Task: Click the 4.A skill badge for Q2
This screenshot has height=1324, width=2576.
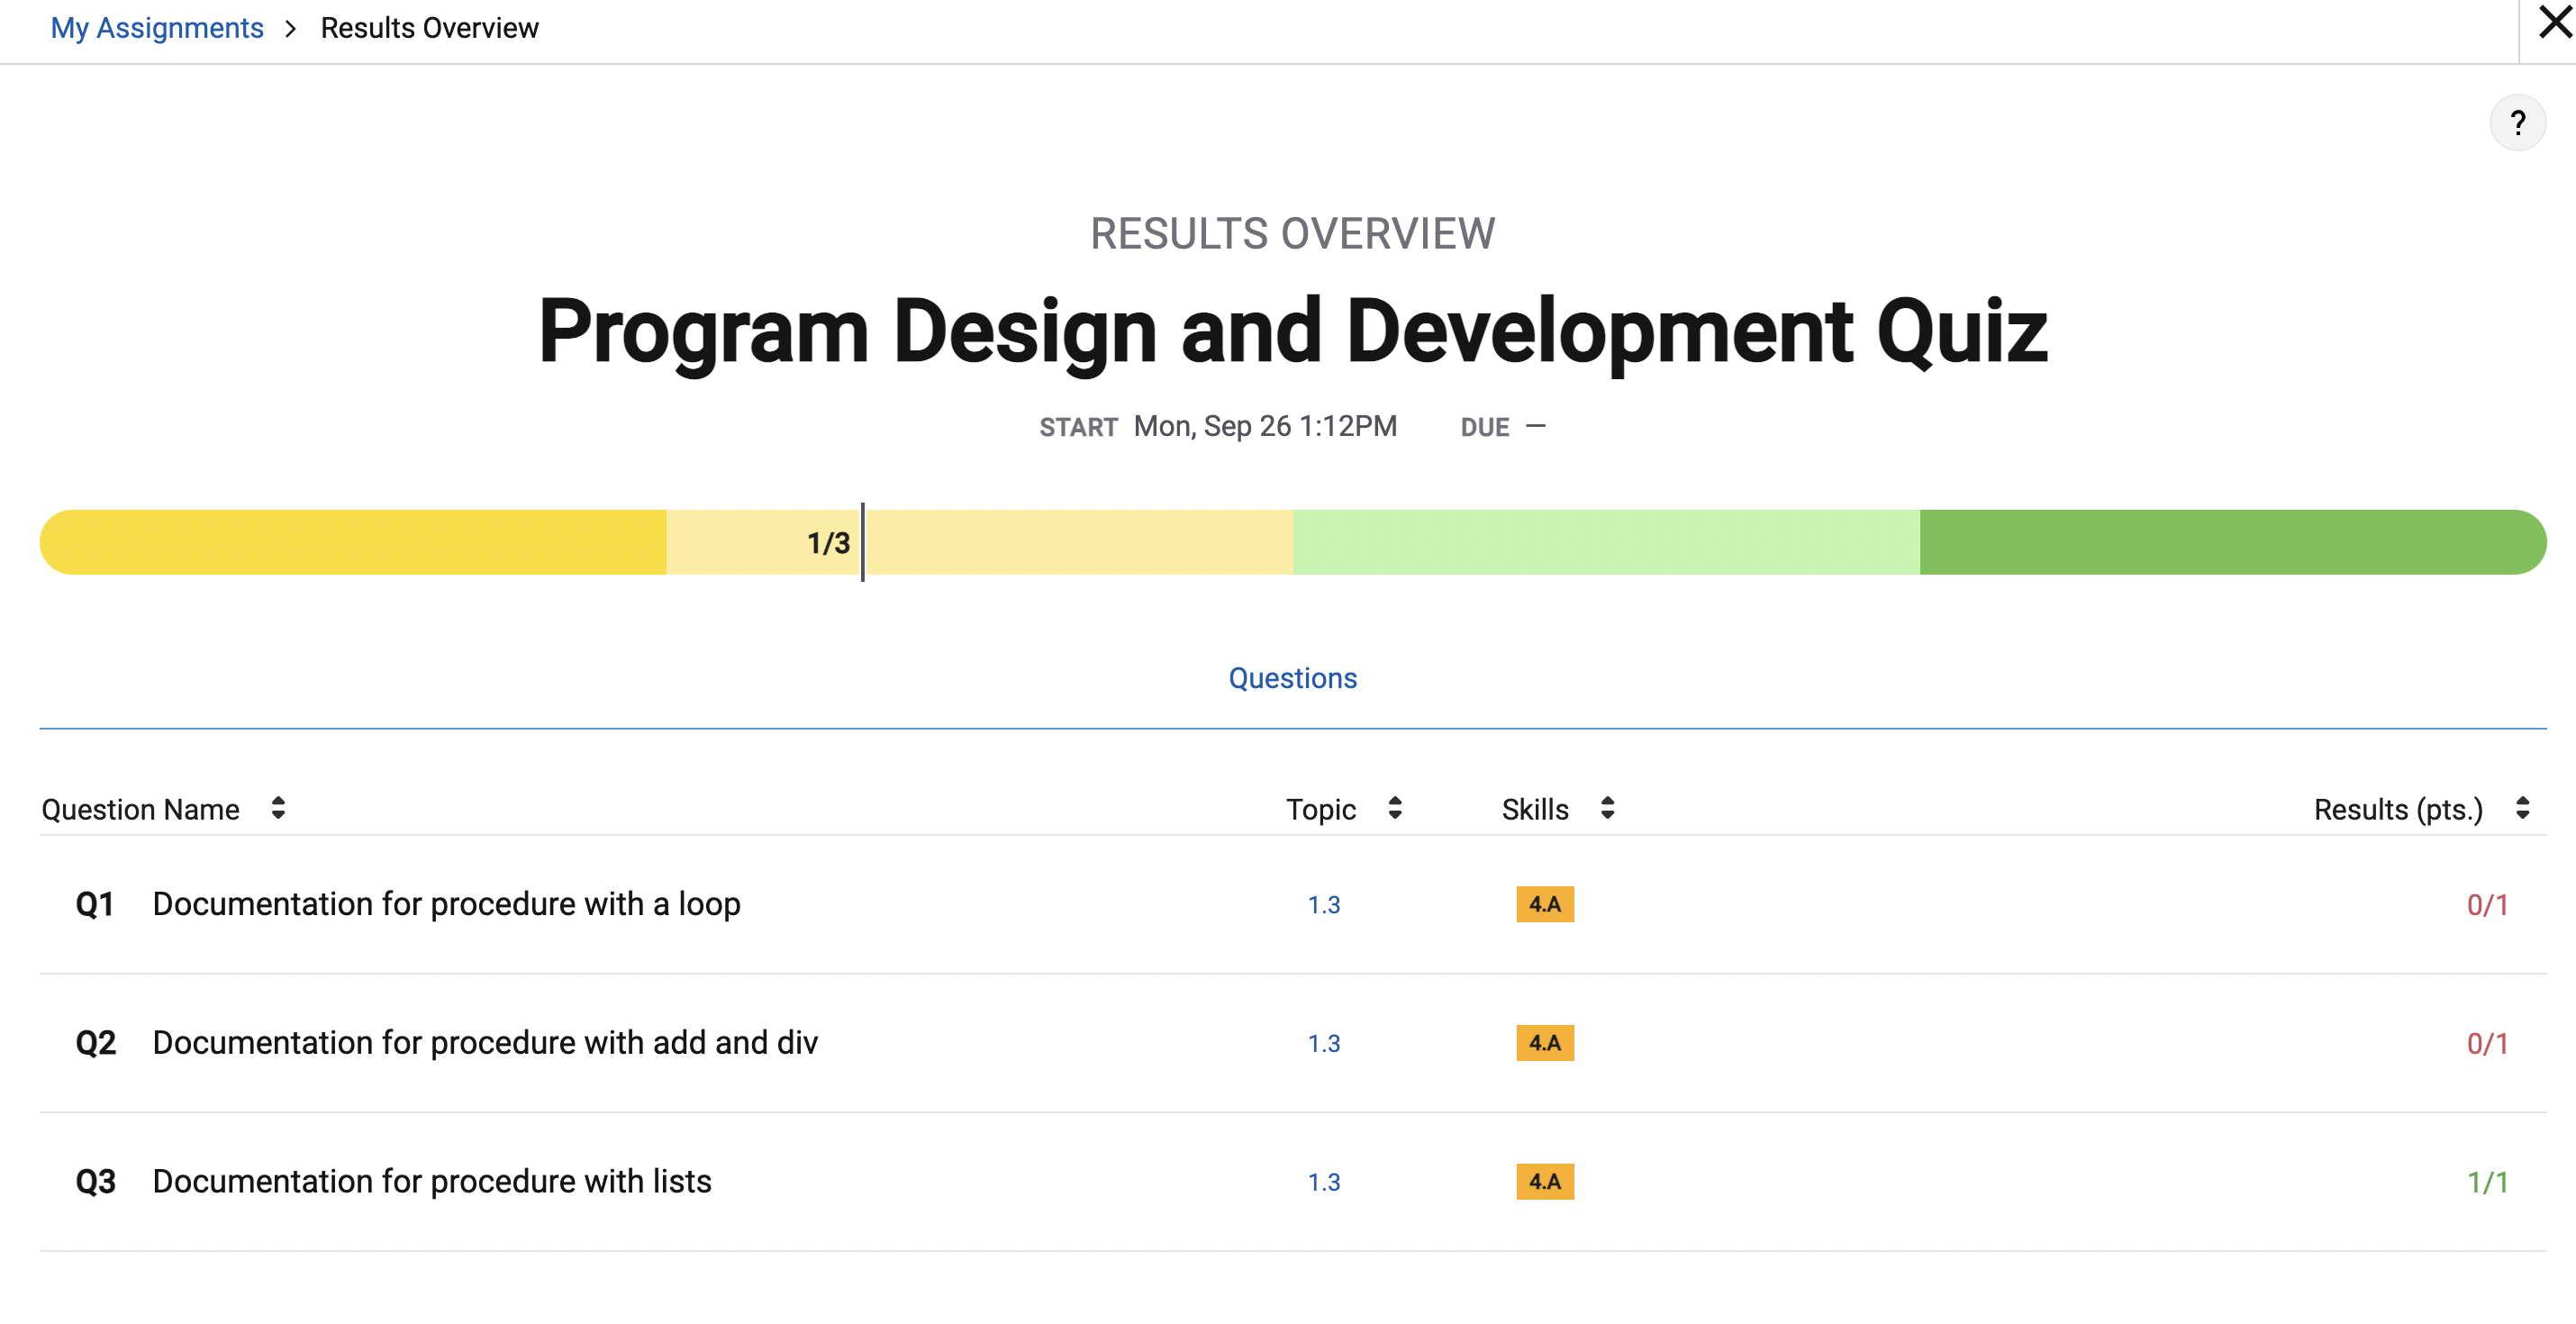Action: [x=1545, y=1043]
